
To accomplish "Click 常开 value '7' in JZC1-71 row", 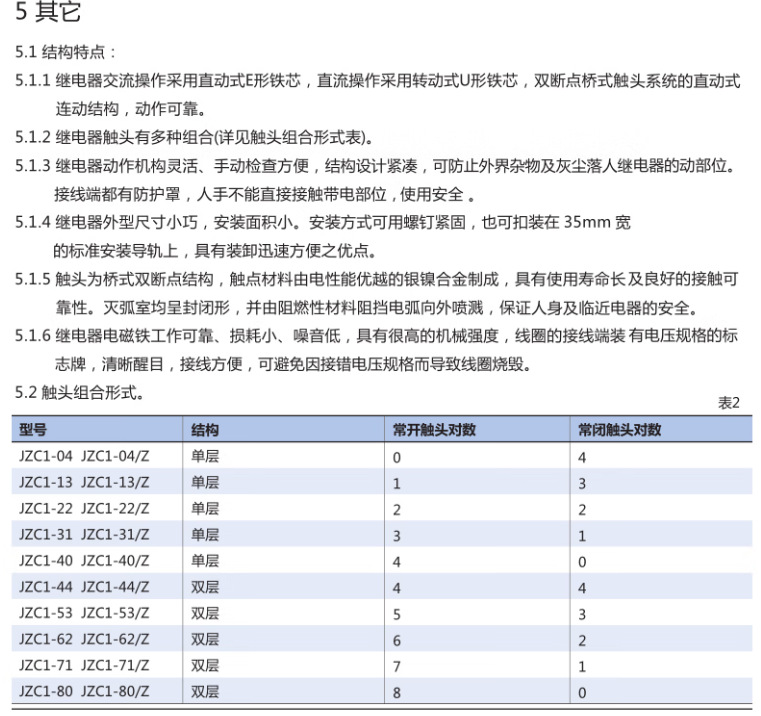I will [x=397, y=667].
